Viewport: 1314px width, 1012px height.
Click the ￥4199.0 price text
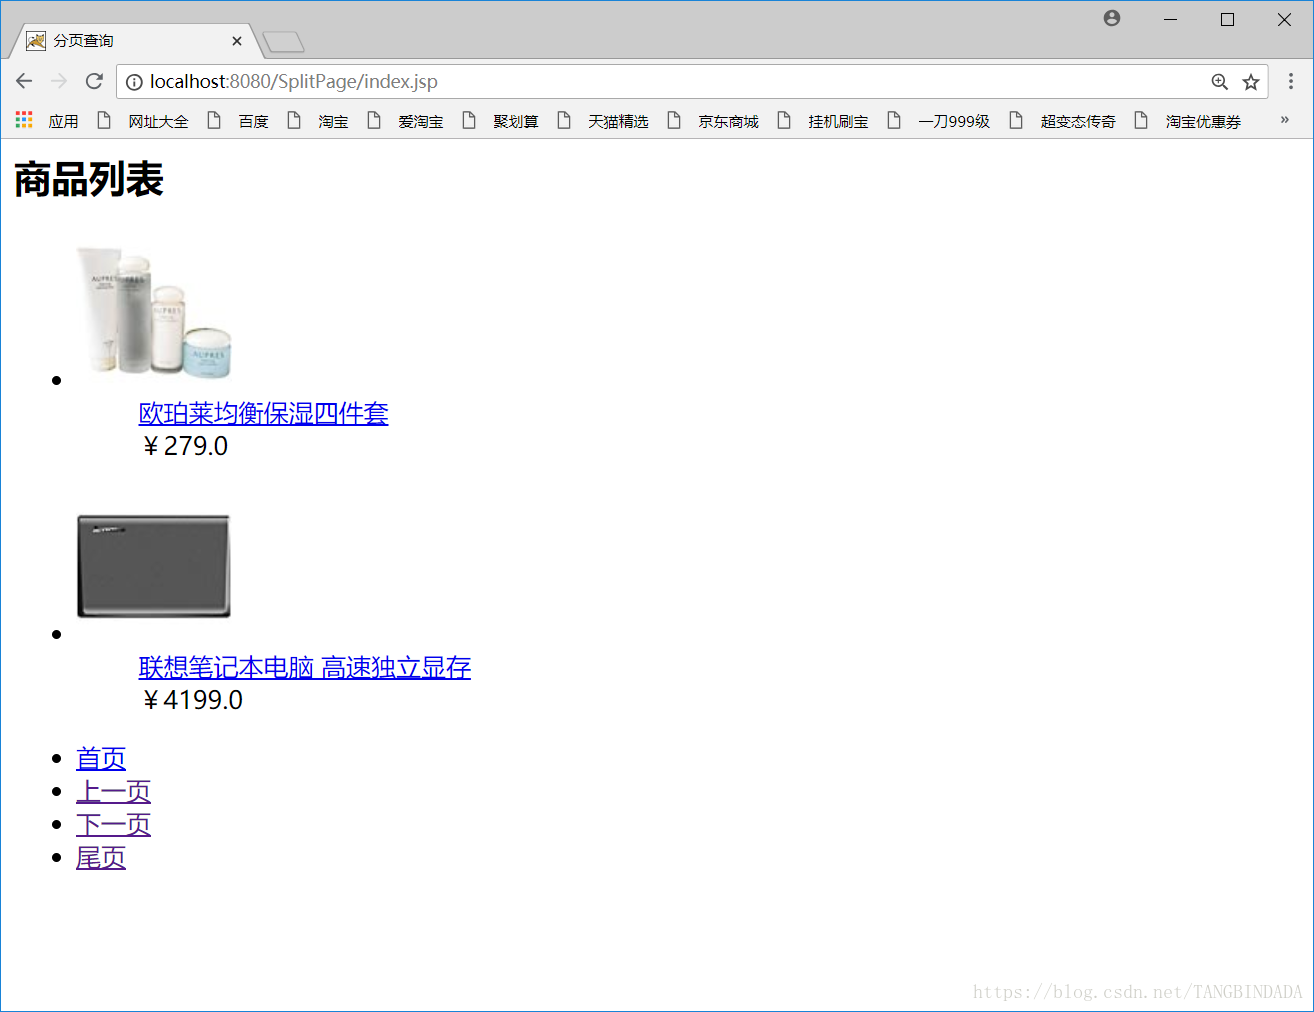191,700
